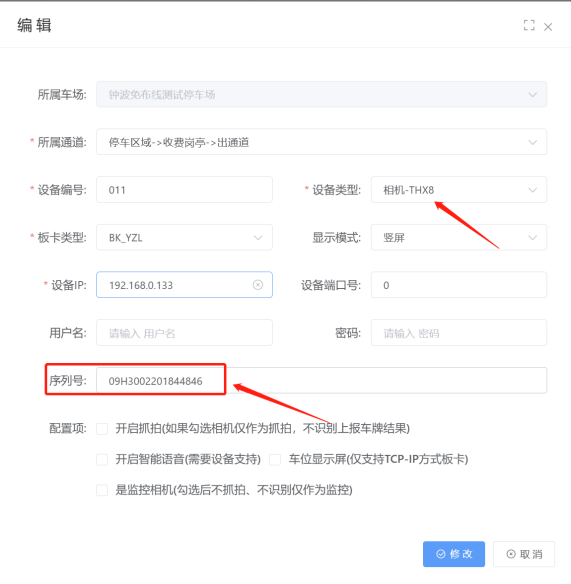Clear the 设备IP field with the x icon
The width and height of the screenshot is (571, 584).
258,285
